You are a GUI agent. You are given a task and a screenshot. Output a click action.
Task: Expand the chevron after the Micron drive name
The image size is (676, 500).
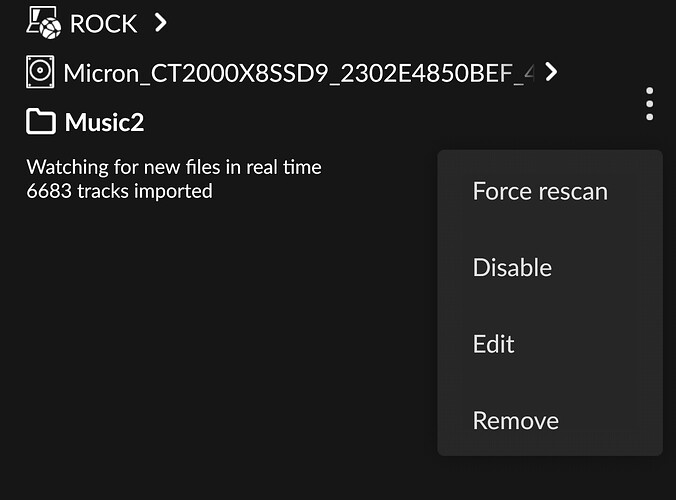551,72
